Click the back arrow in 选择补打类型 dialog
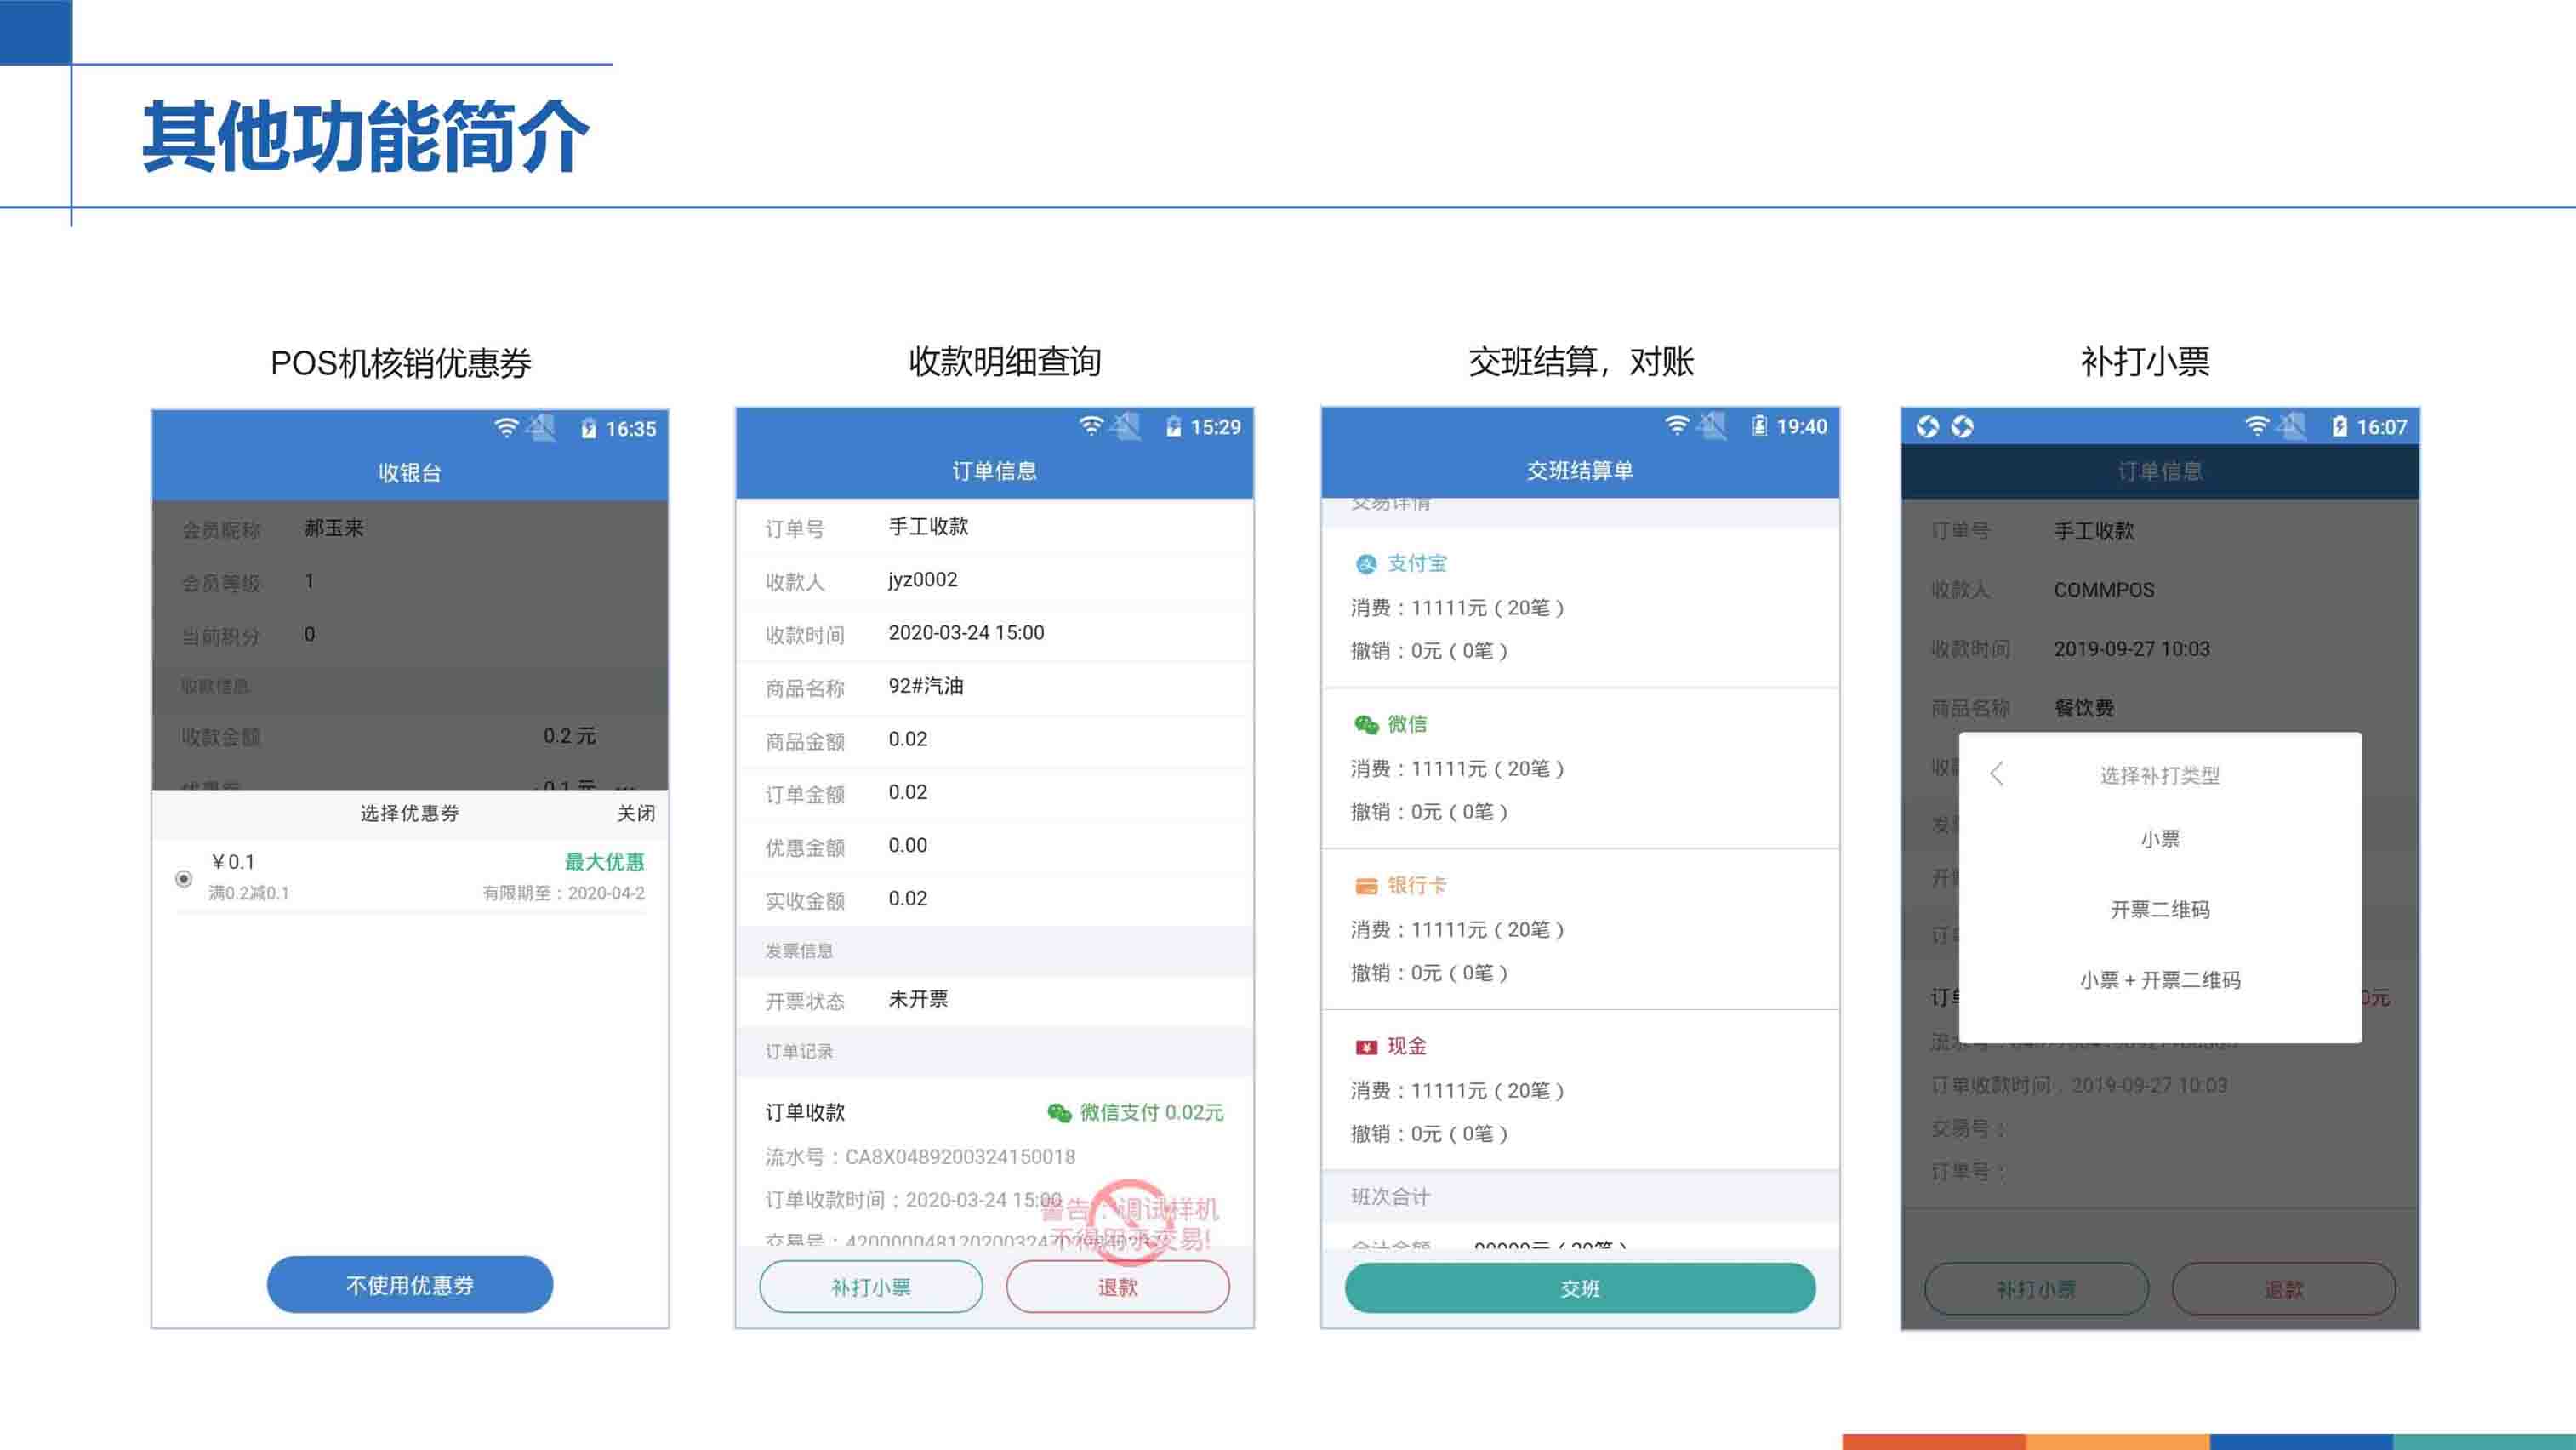 pos(1997,774)
